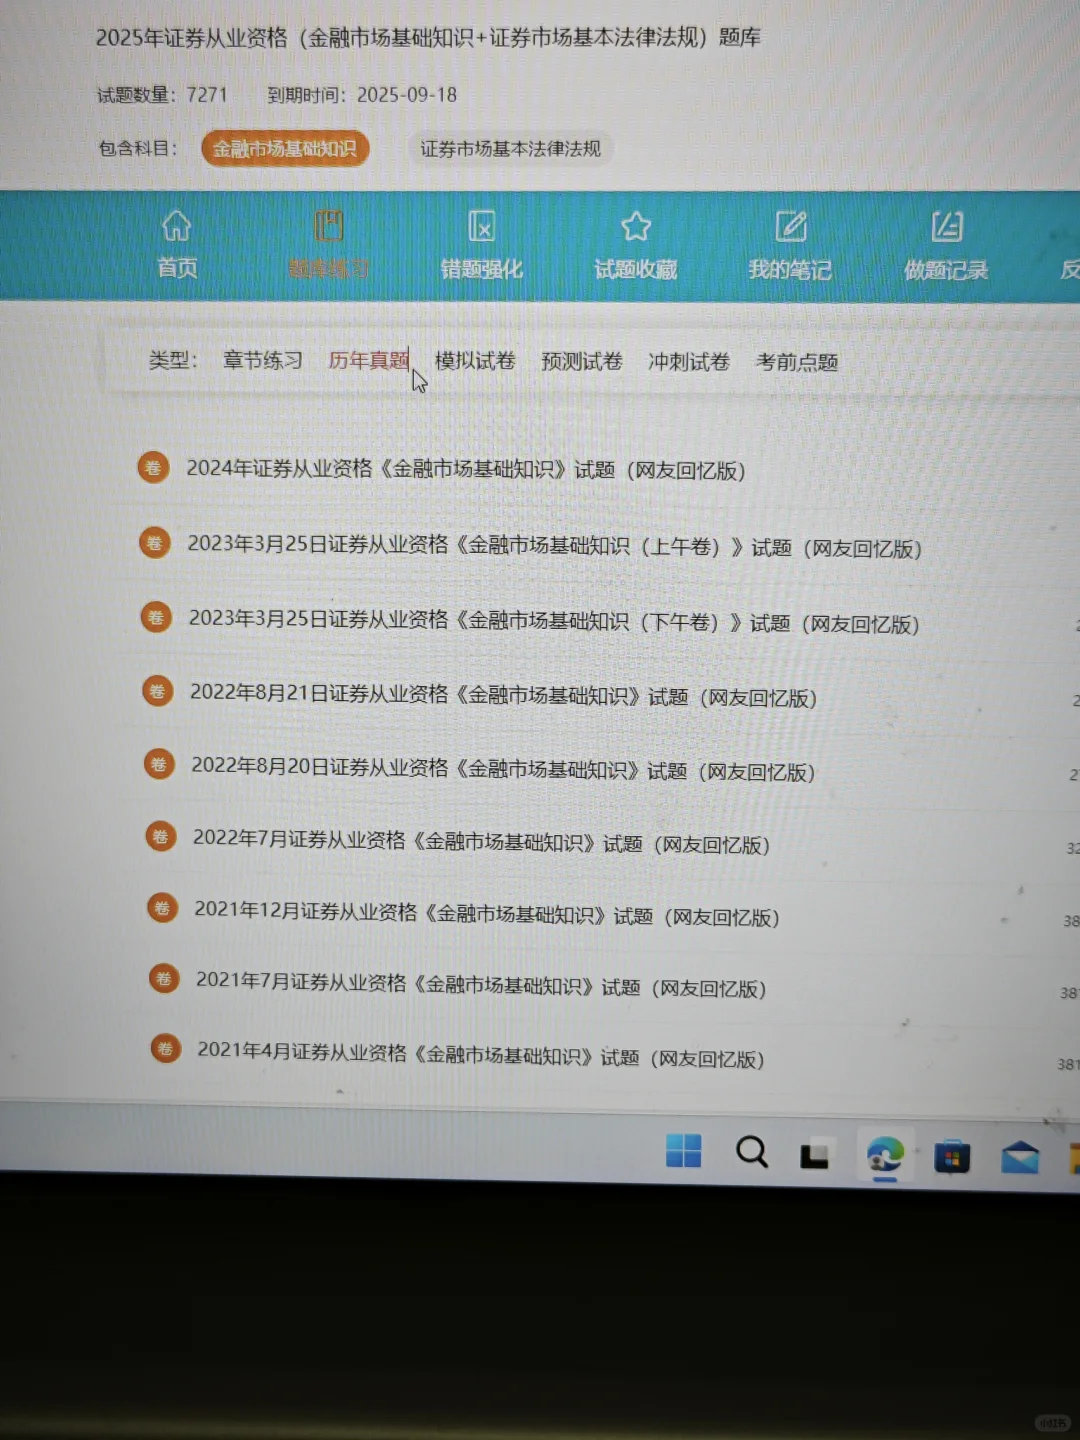Click the 试题收藏 star icon

click(635, 227)
